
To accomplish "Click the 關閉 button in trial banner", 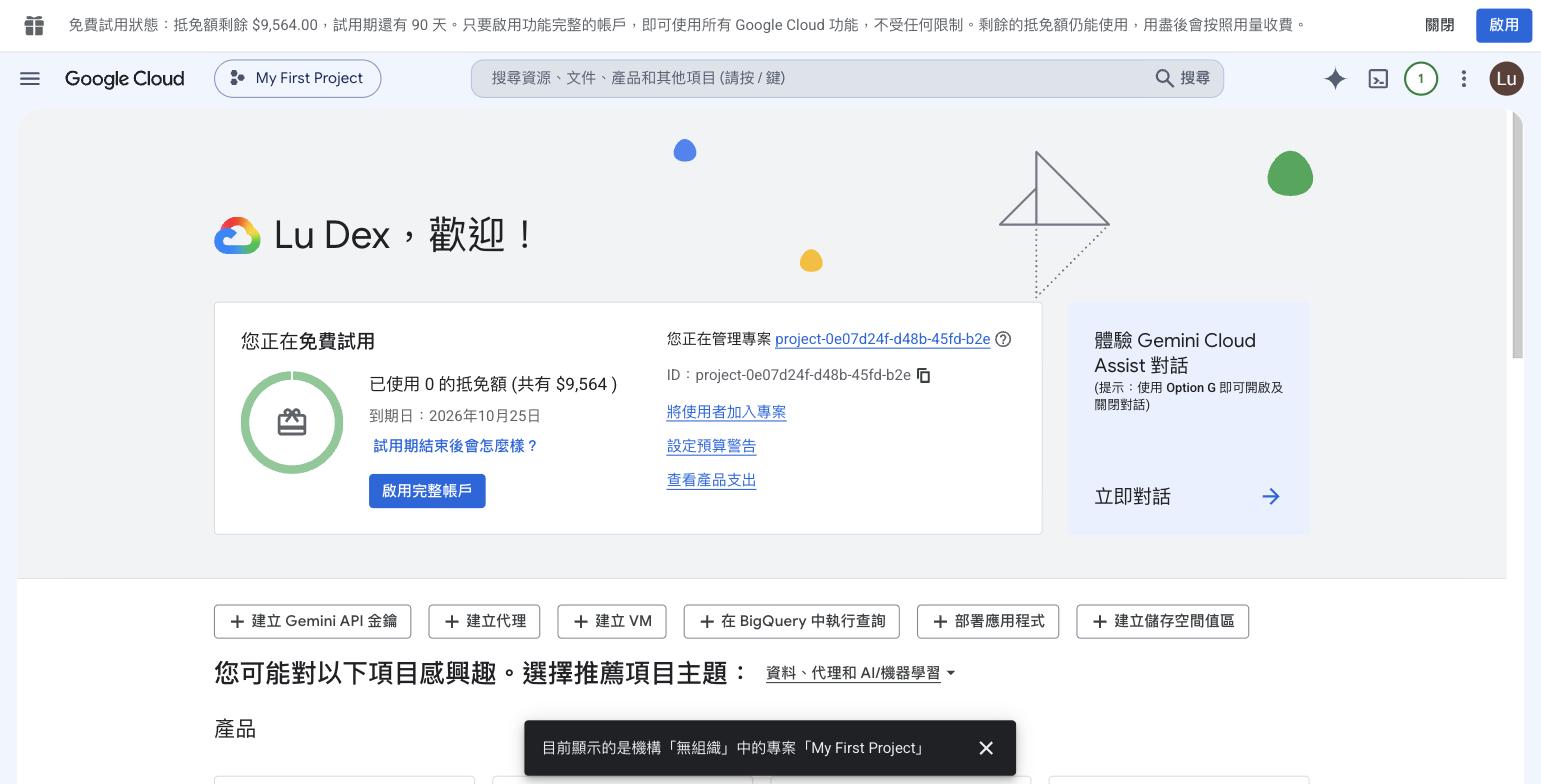I will [1440, 25].
